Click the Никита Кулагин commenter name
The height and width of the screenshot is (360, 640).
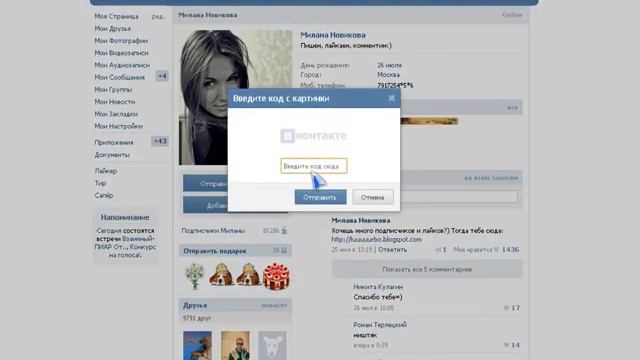coord(378,287)
